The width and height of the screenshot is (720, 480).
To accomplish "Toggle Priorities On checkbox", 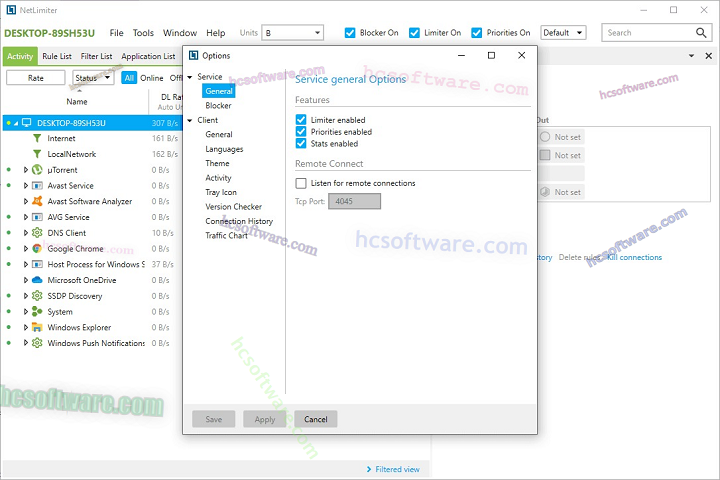I will tap(477, 33).
